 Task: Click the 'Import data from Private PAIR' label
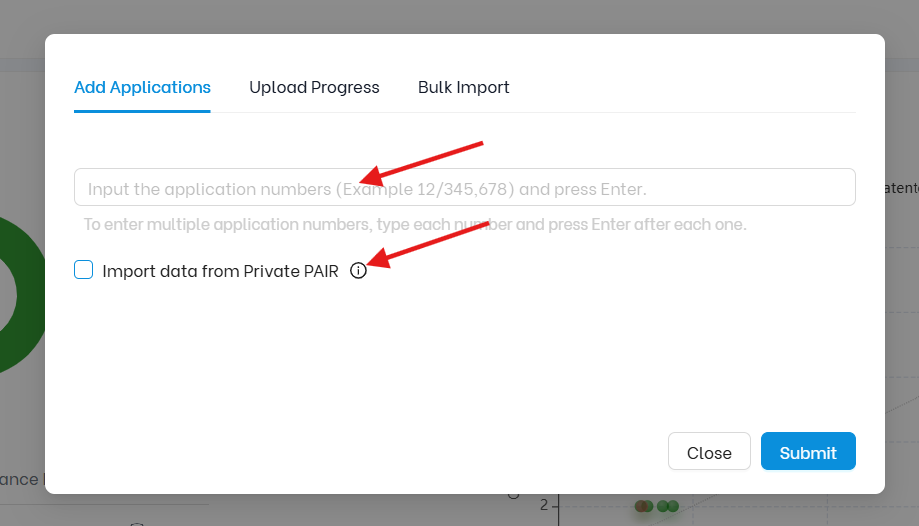(220, 271)
